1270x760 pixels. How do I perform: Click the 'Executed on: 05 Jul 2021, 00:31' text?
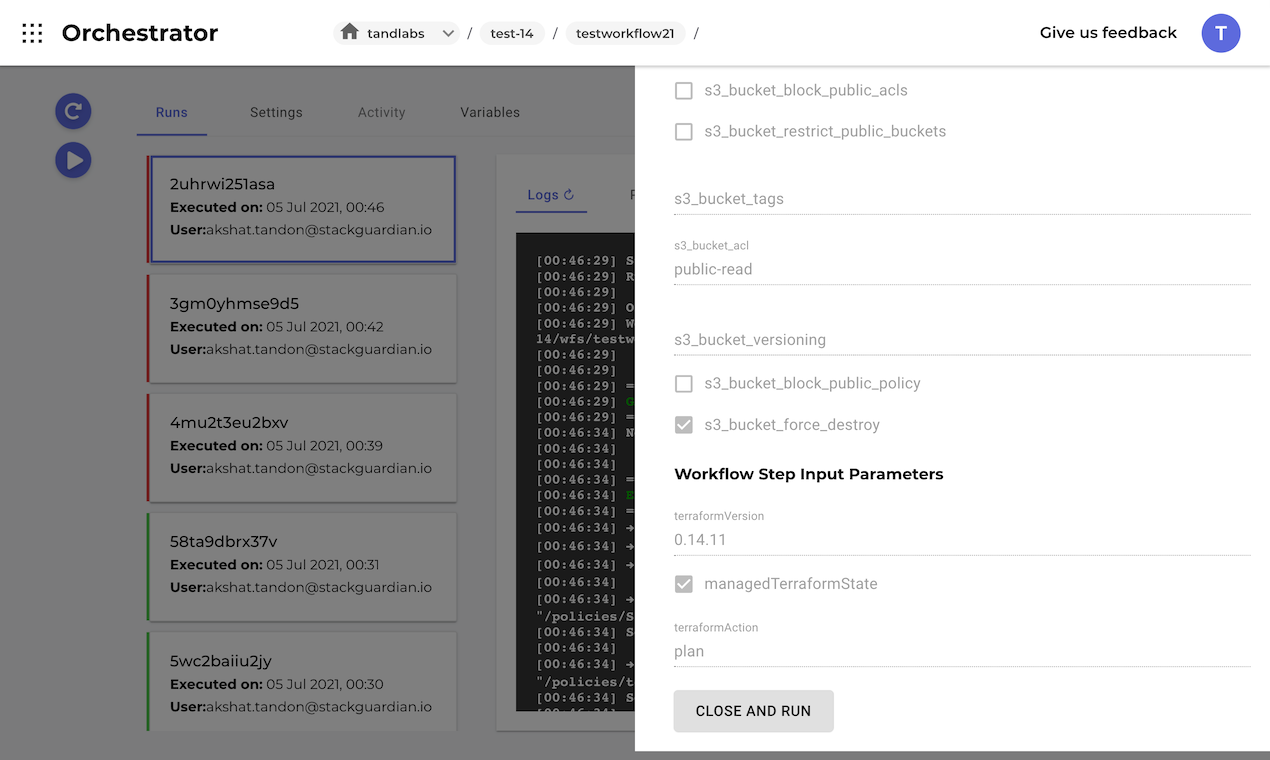pos(275,565)
